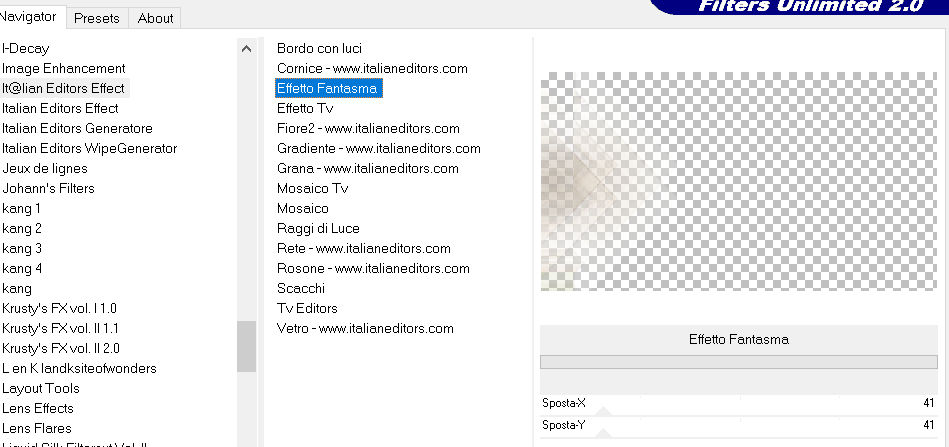The height and width of the screenshot is (447, 949).
Task: Select the Lens Effects category
Action: click(x=38, y=408)
